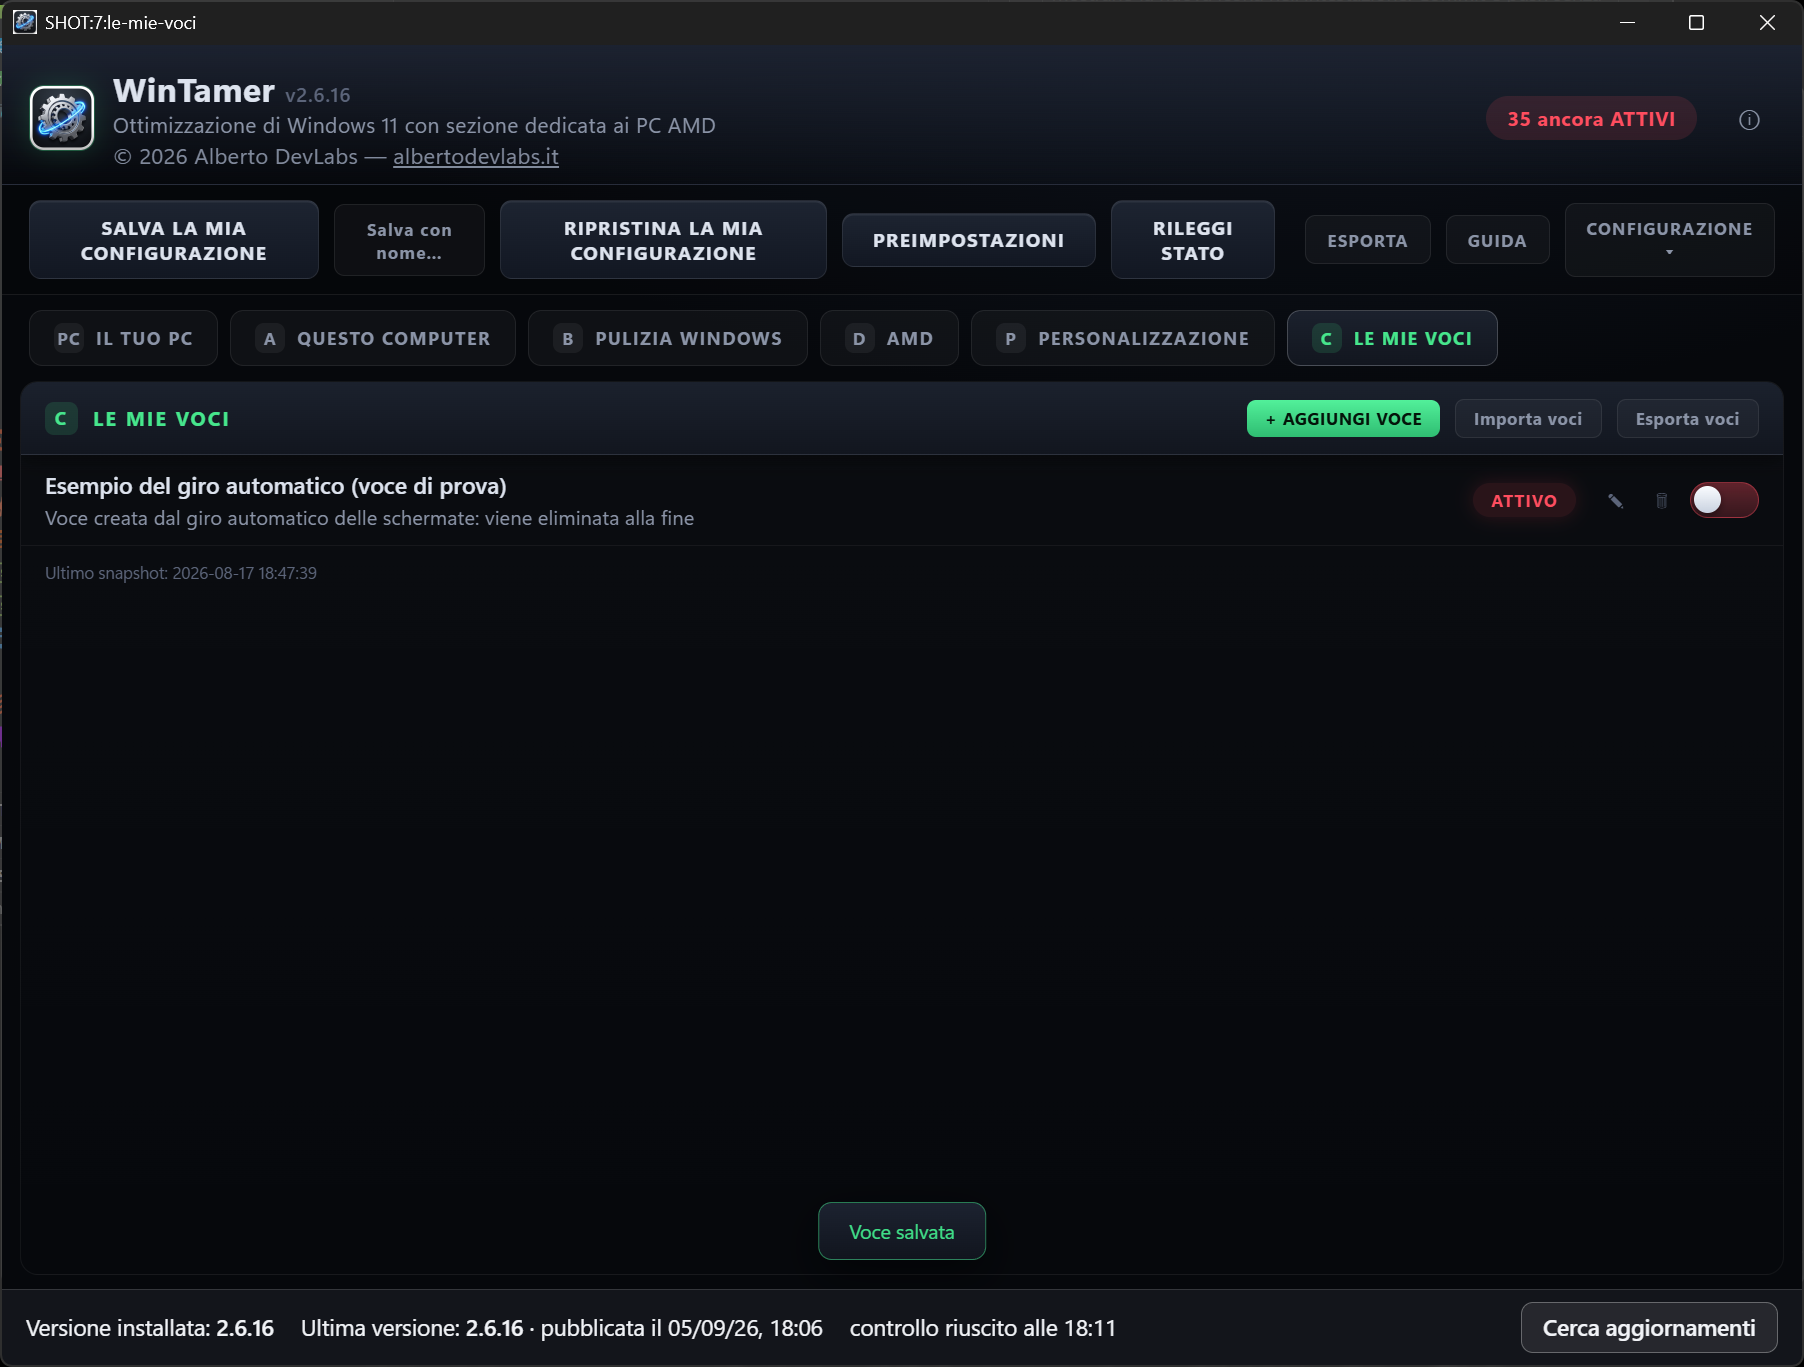
Task: Add a new entry with AGGIUNGI VOCE
Action: click(1343, 419)
